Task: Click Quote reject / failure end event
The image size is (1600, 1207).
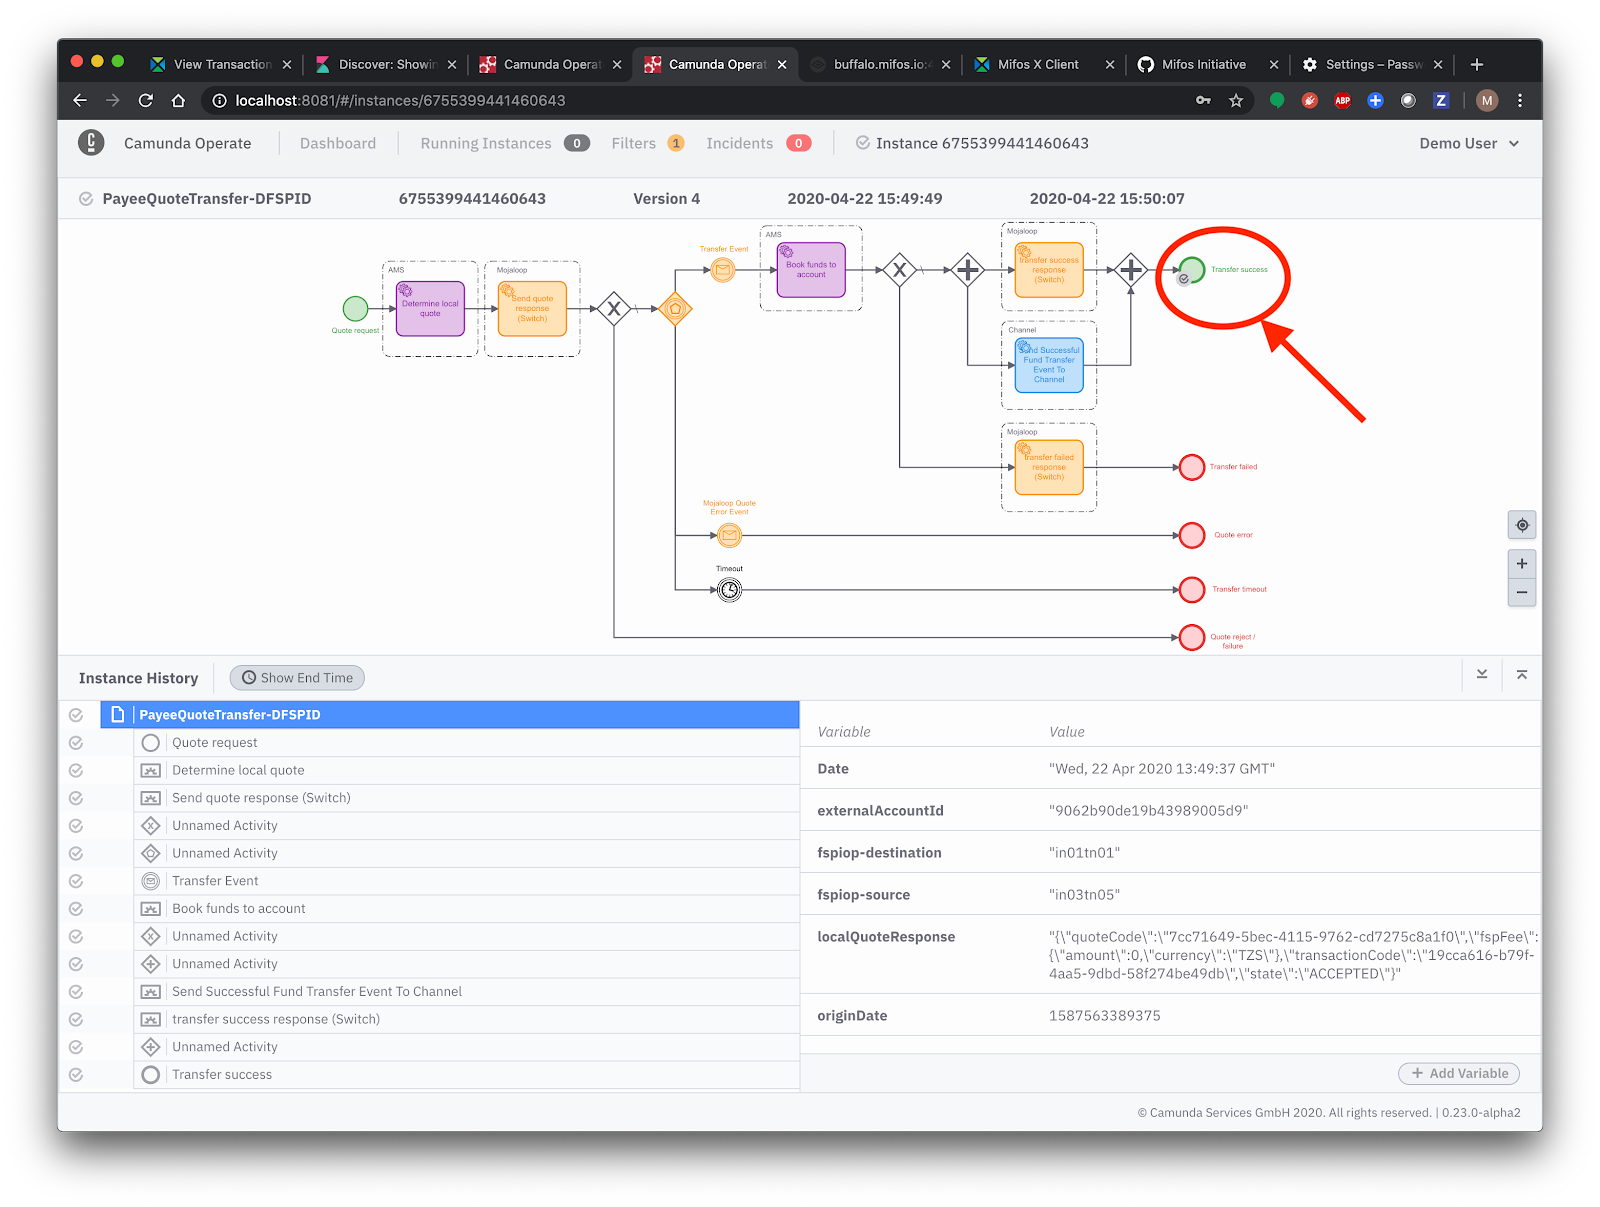Action: (1192, 637)
